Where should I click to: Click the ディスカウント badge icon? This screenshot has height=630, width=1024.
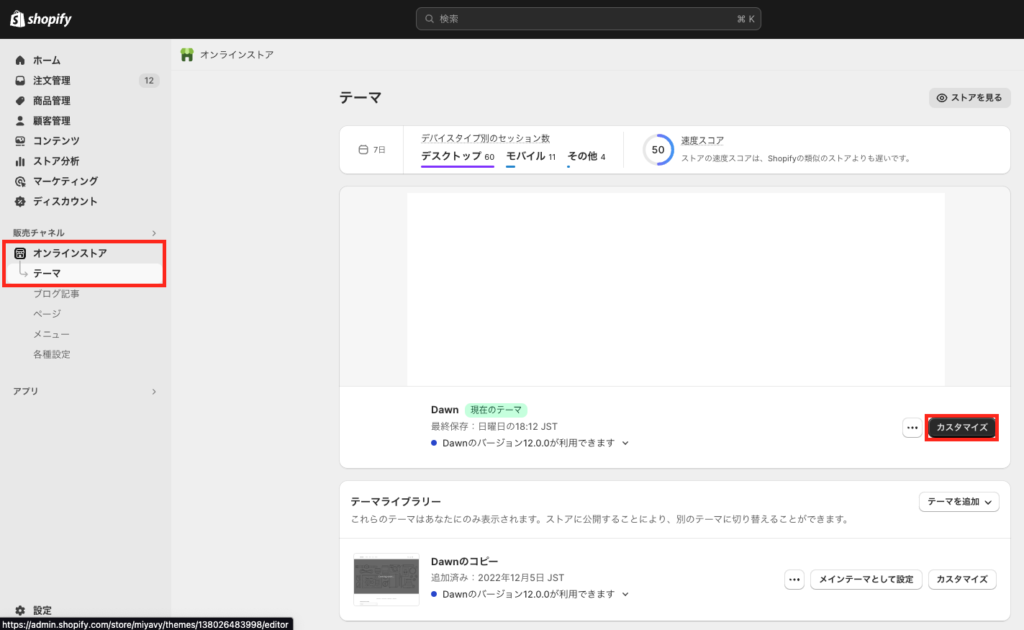[x=20, y=202]
